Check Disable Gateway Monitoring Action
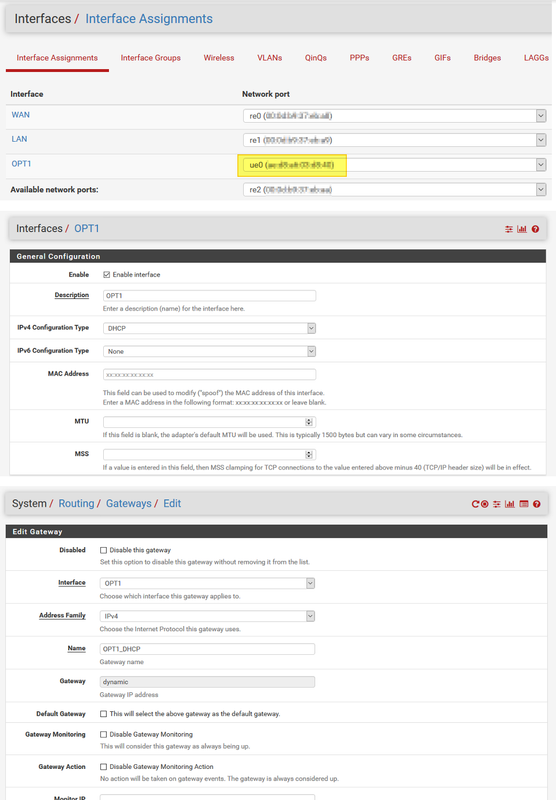556x800 pixels. [104, 766]
